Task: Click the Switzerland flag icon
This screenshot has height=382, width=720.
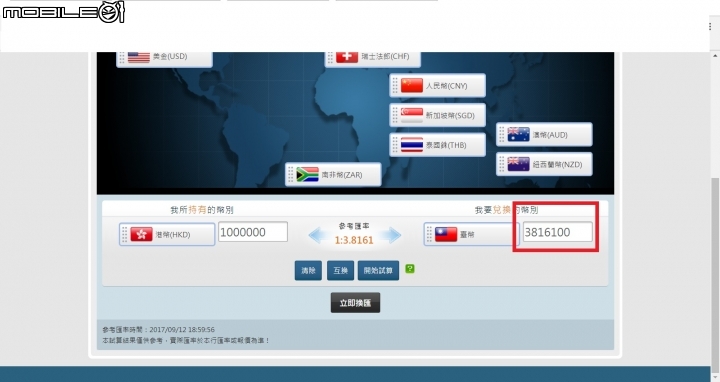Action: coord(347,57)
